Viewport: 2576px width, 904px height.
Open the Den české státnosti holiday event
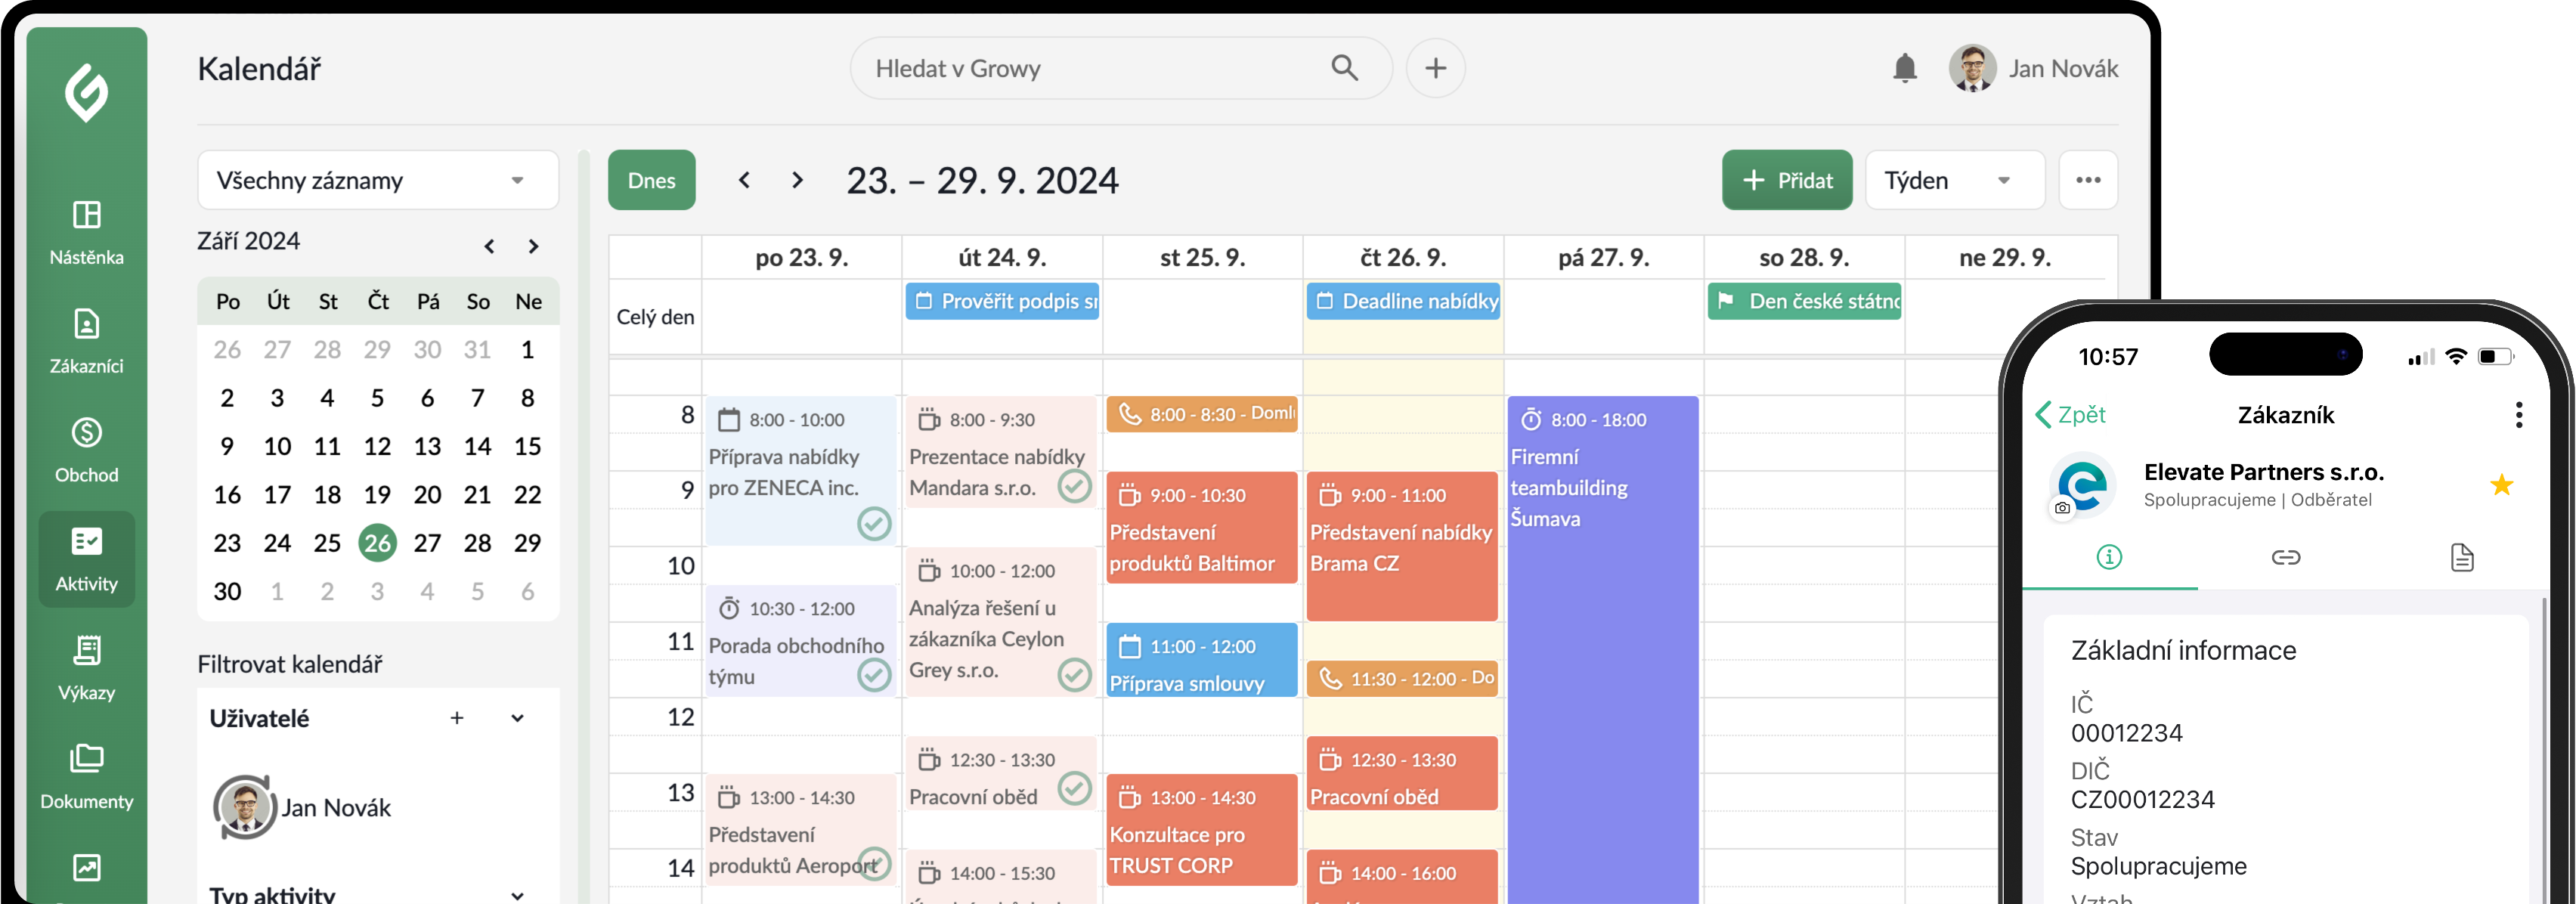pos(1804,301)
